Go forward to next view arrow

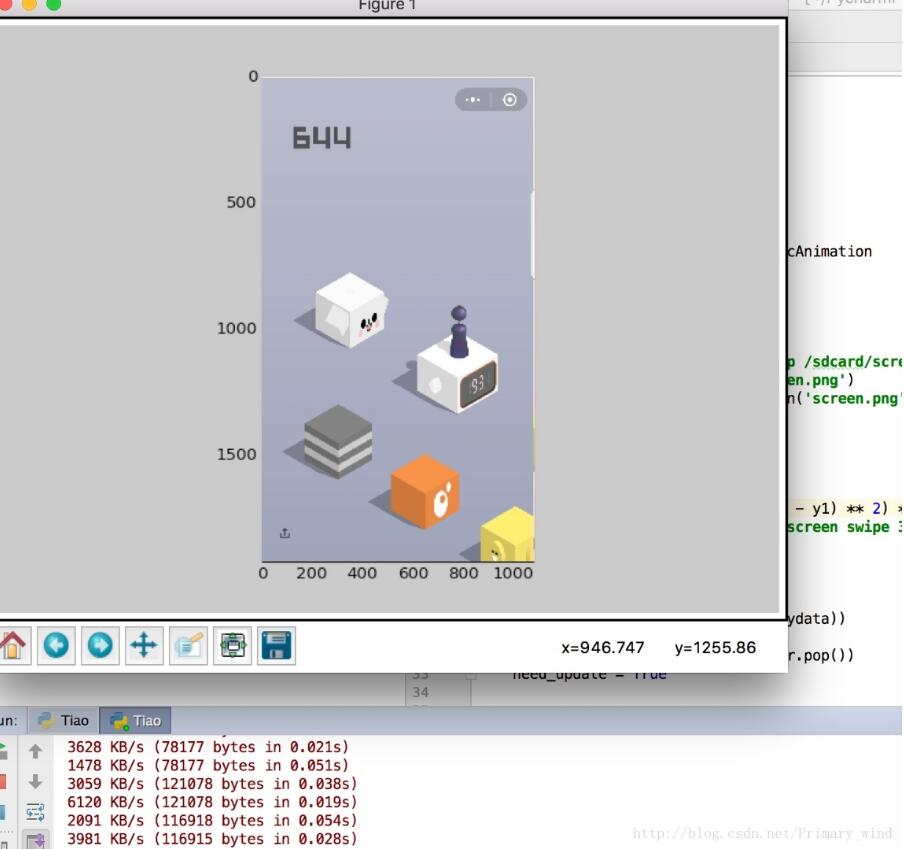[x=100, y=645]
